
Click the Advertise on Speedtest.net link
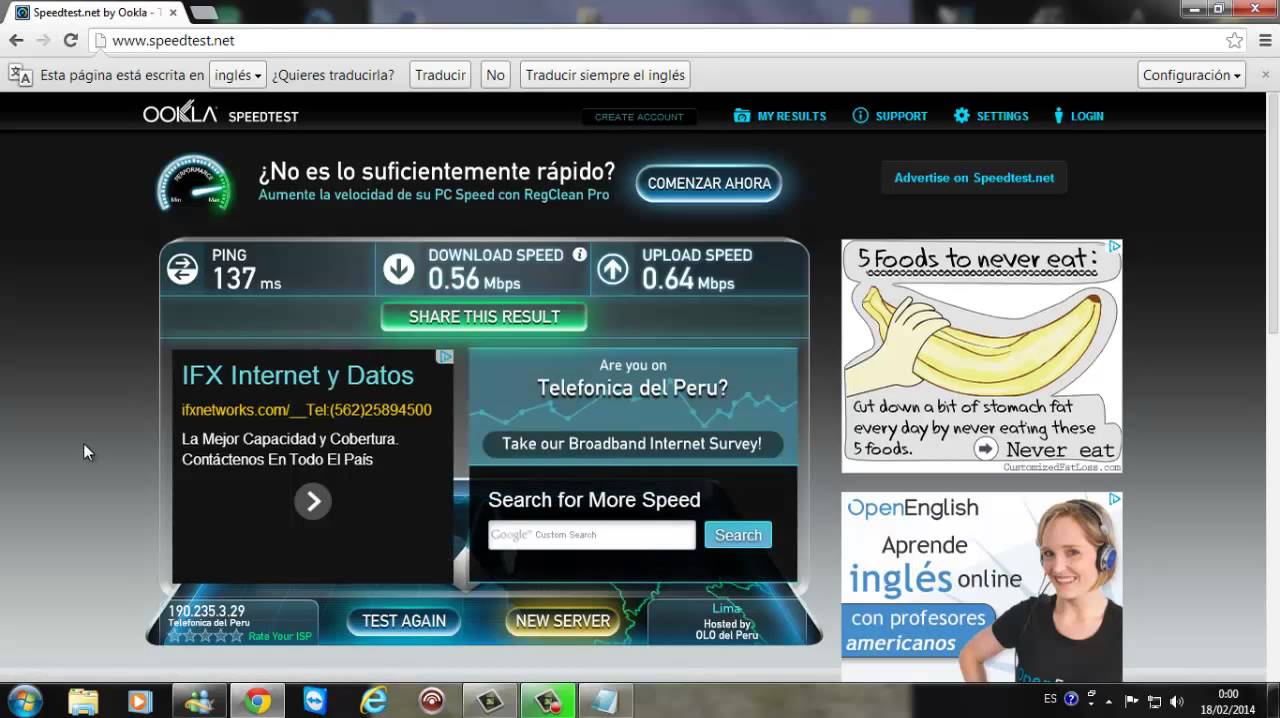[x=974, y=178]
